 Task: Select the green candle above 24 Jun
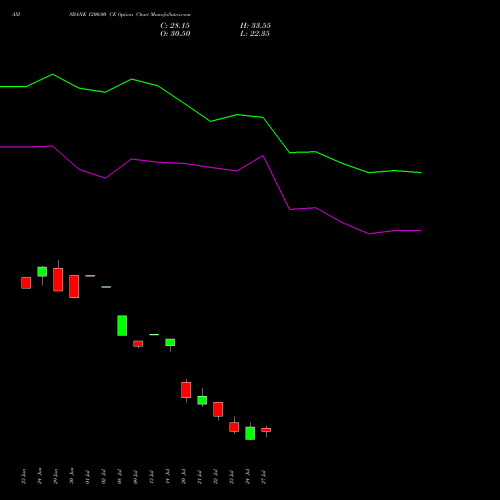coord(42,272)
